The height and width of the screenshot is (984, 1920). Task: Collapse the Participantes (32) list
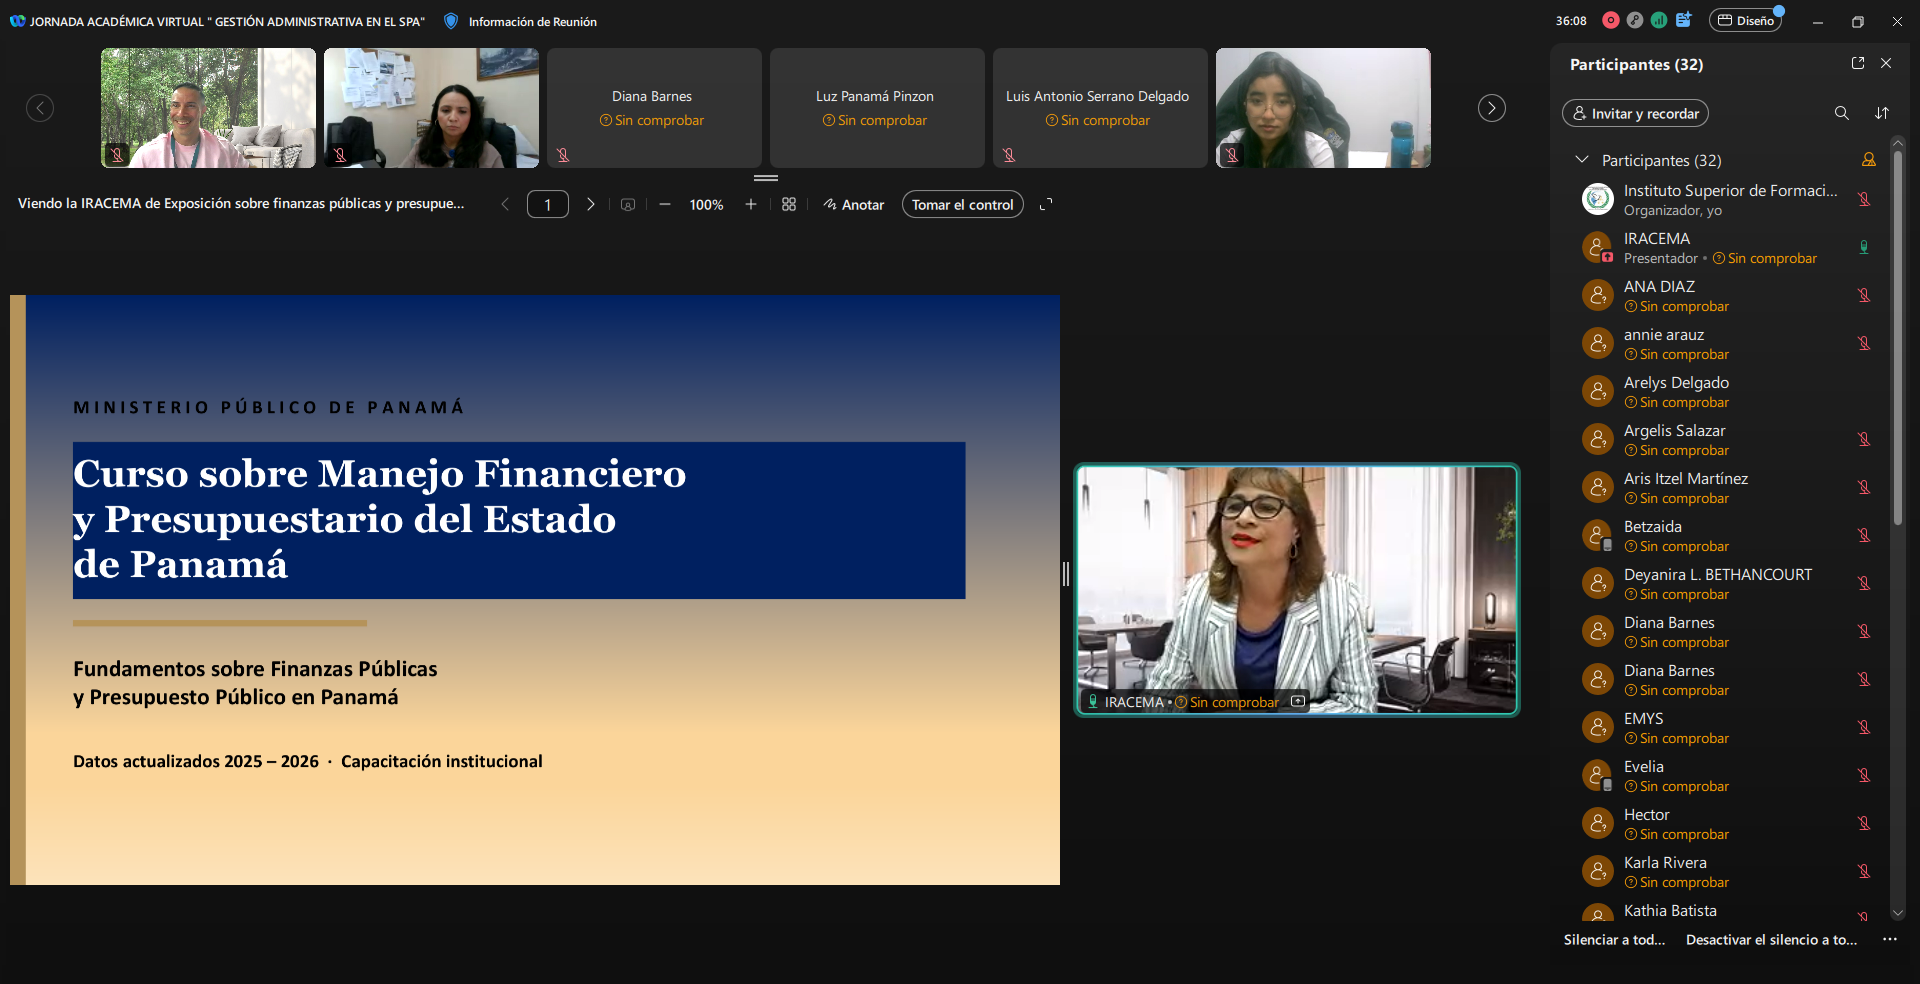click(1582, 160)
